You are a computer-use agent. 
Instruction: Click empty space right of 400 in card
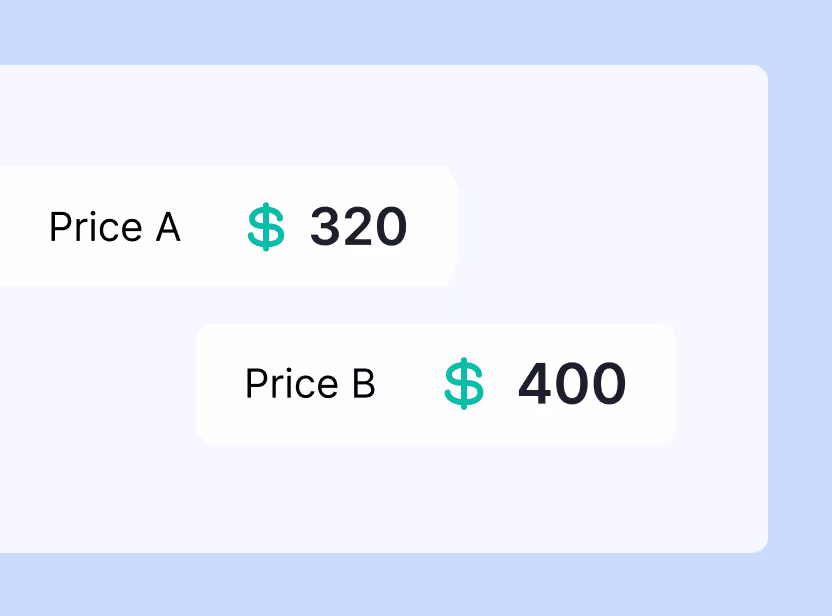[x=651, y=384]
